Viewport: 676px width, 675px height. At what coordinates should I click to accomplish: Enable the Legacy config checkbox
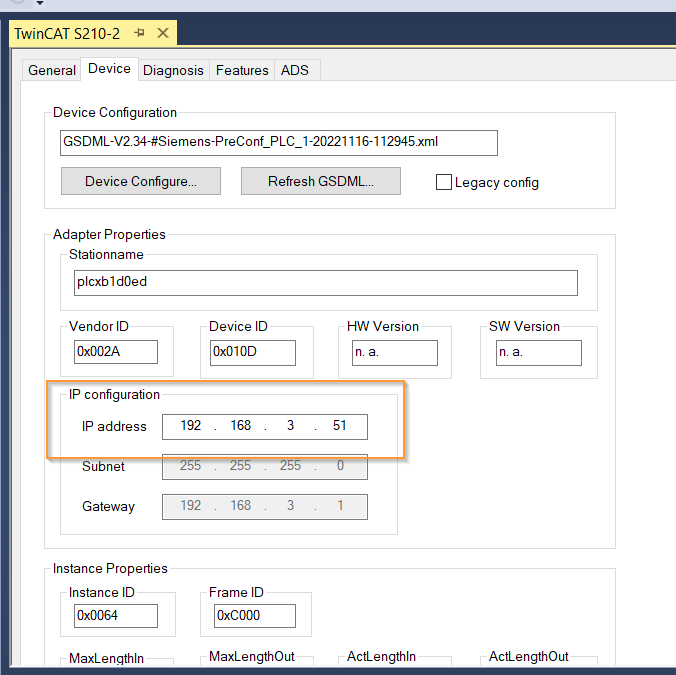(x=444, y=182)
